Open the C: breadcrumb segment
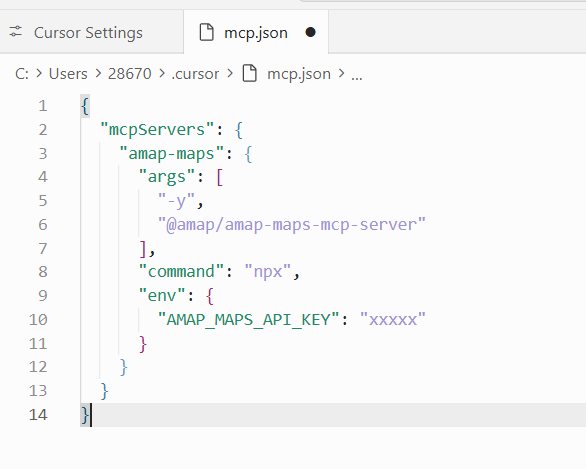 [x=22, y=74]
